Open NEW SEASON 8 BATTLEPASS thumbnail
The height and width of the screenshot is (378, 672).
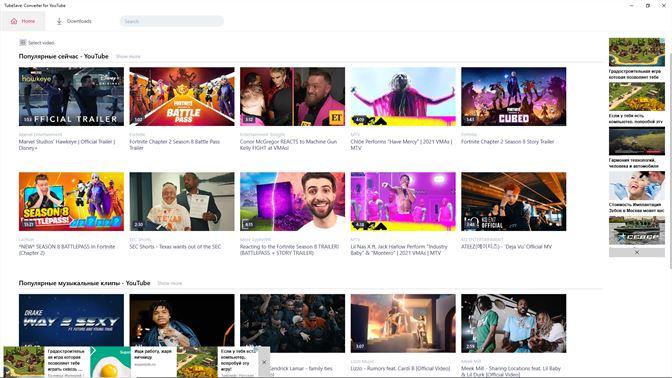(x=71, y=202)
